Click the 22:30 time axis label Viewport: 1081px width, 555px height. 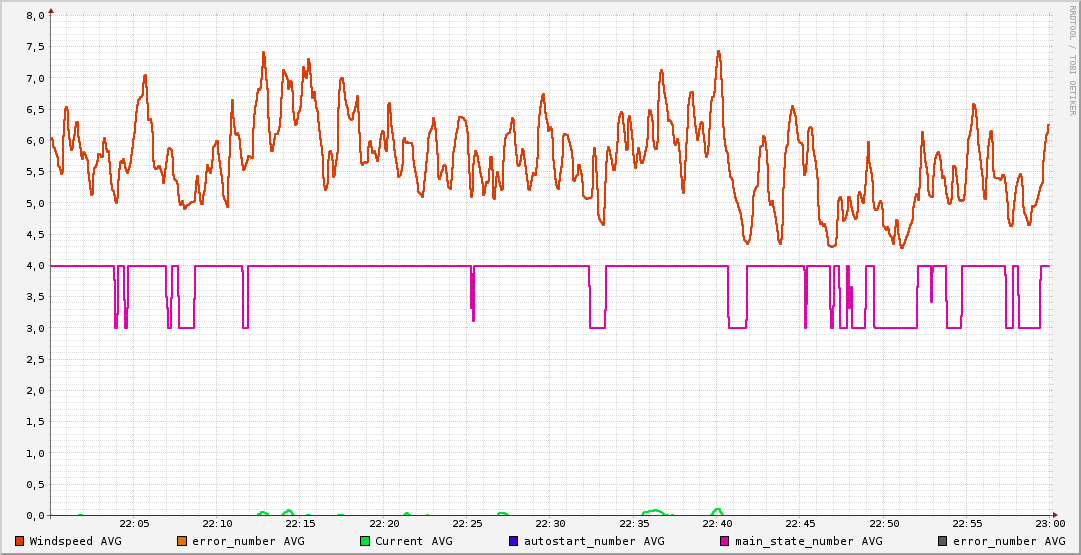tap(551, 523)
